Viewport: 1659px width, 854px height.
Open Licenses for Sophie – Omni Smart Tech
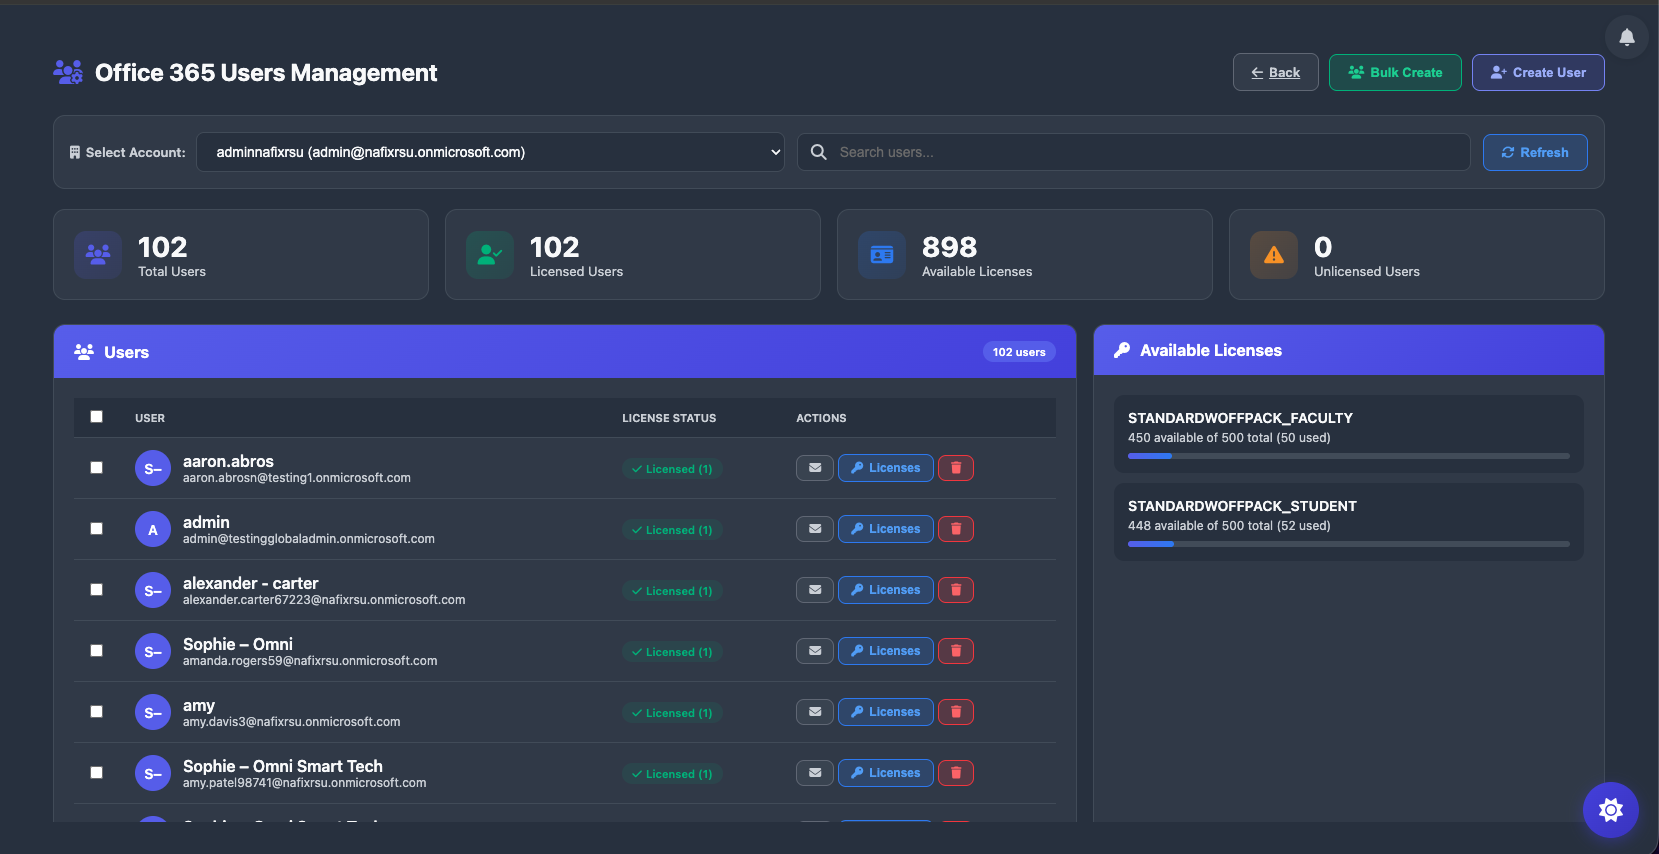(x=885, y=773)
